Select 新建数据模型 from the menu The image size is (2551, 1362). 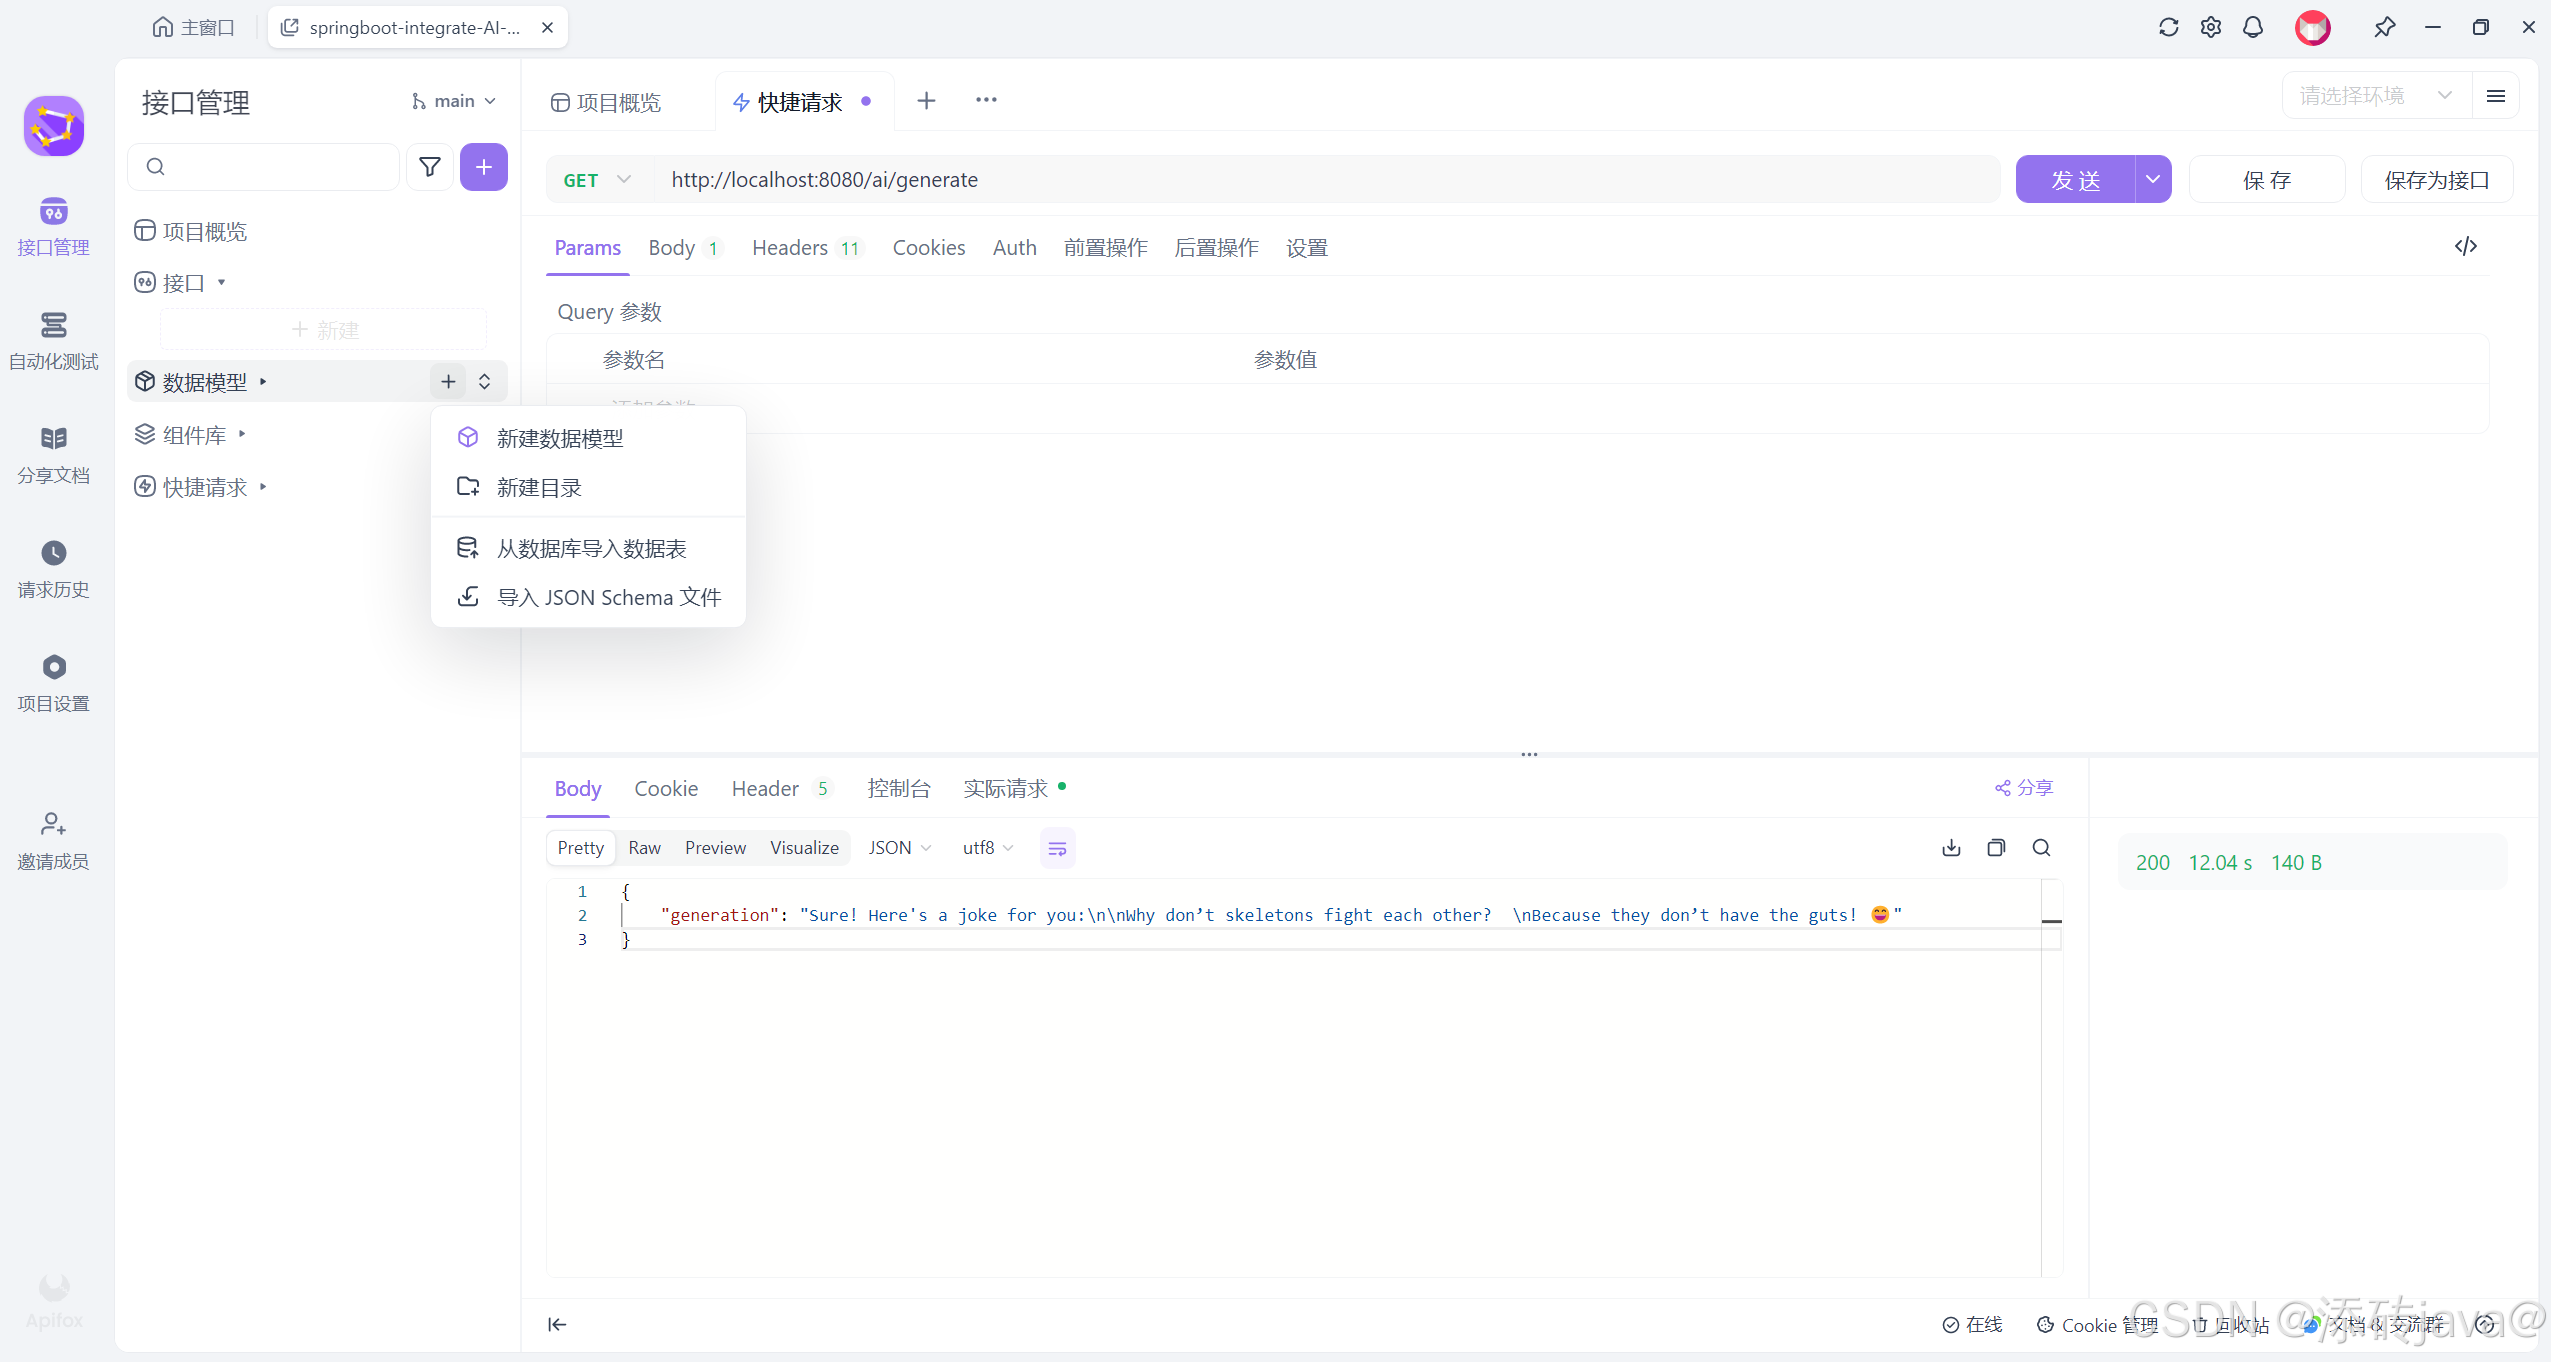(560, 438)
